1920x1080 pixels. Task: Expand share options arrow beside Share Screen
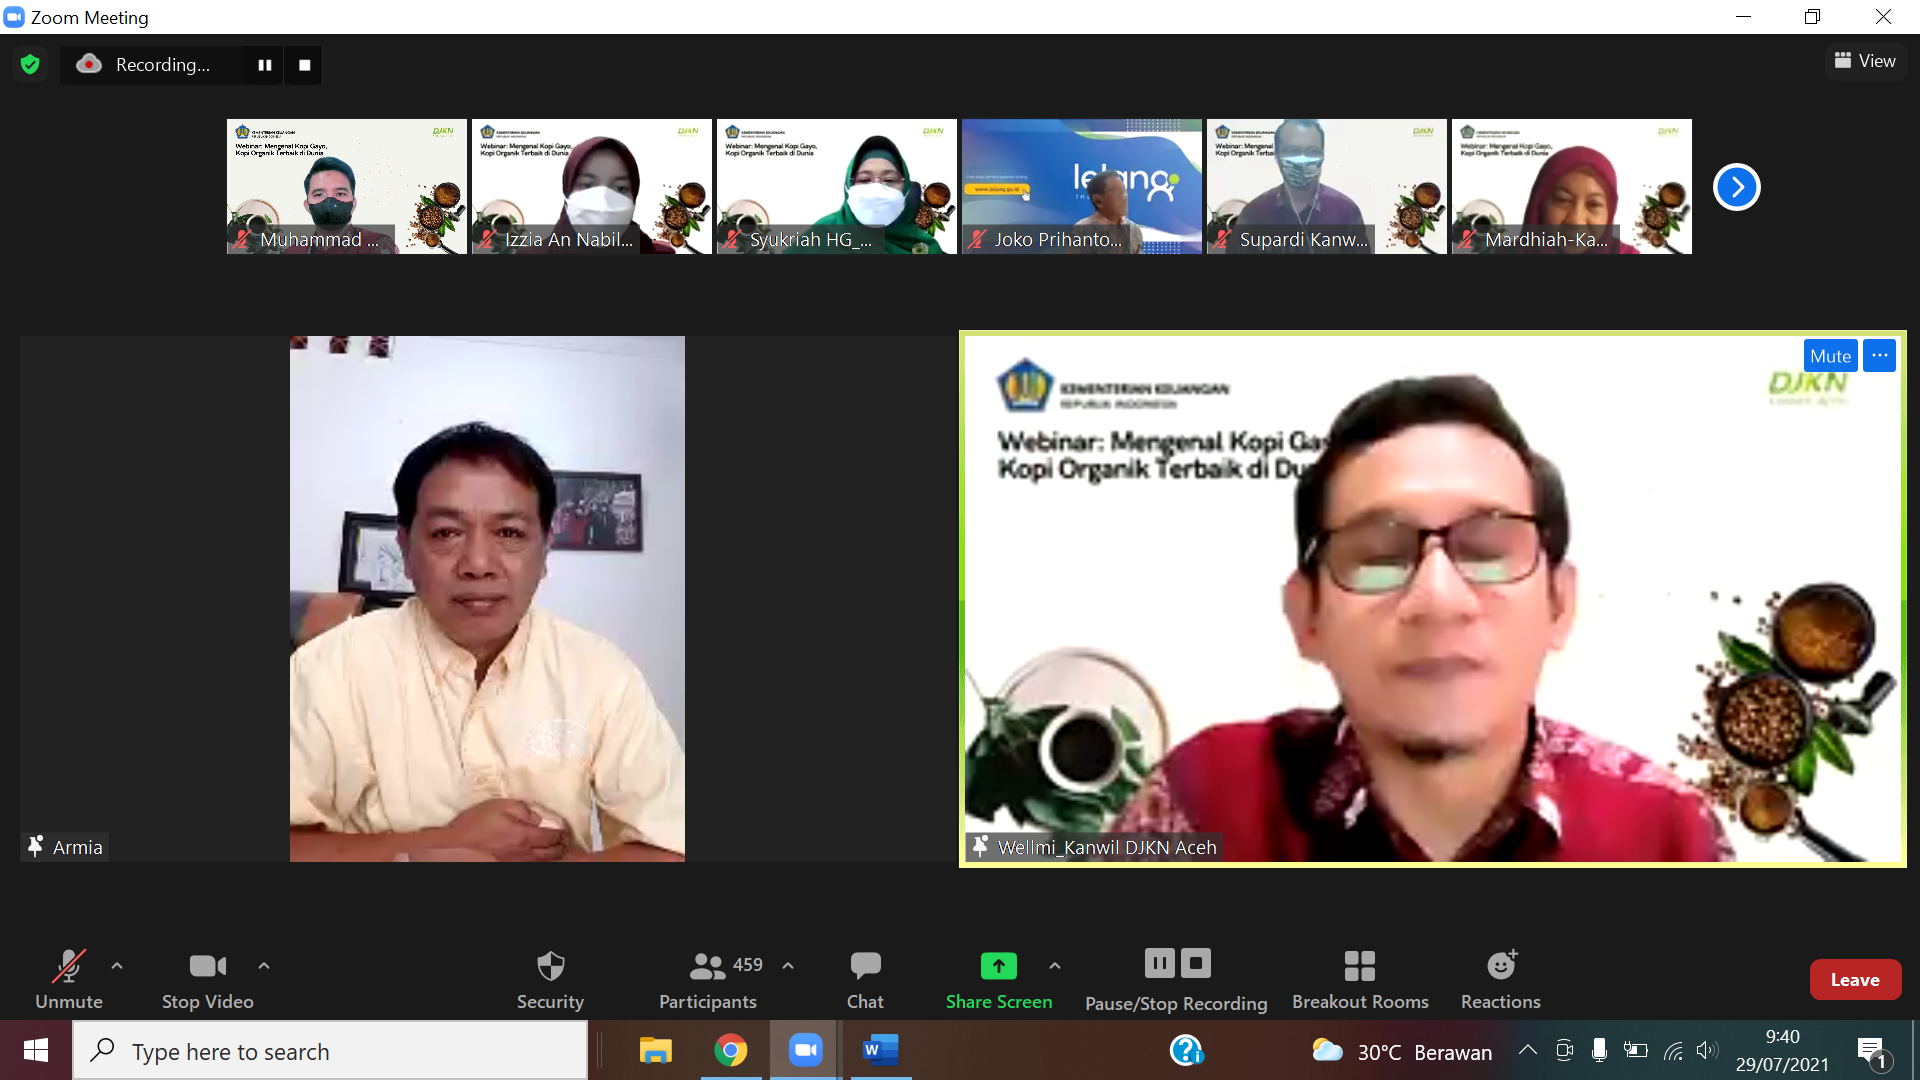[1054, 966]
